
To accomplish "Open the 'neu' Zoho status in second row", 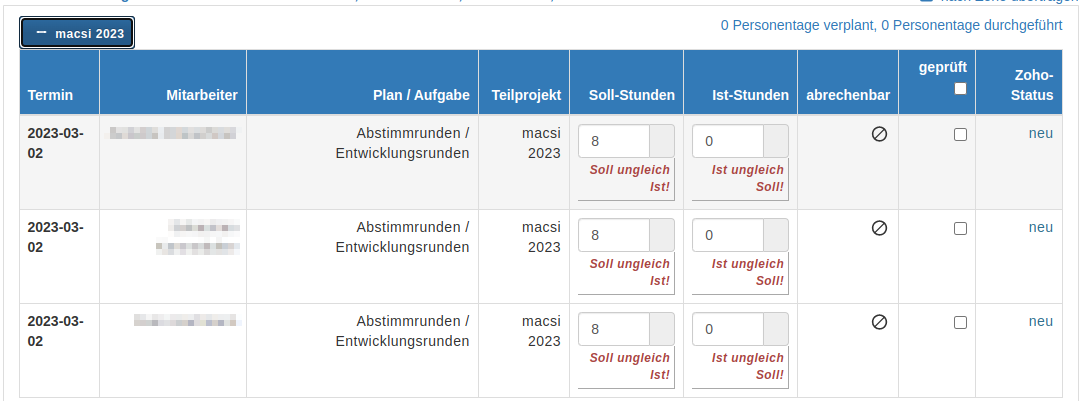I will click(1041, 227).
